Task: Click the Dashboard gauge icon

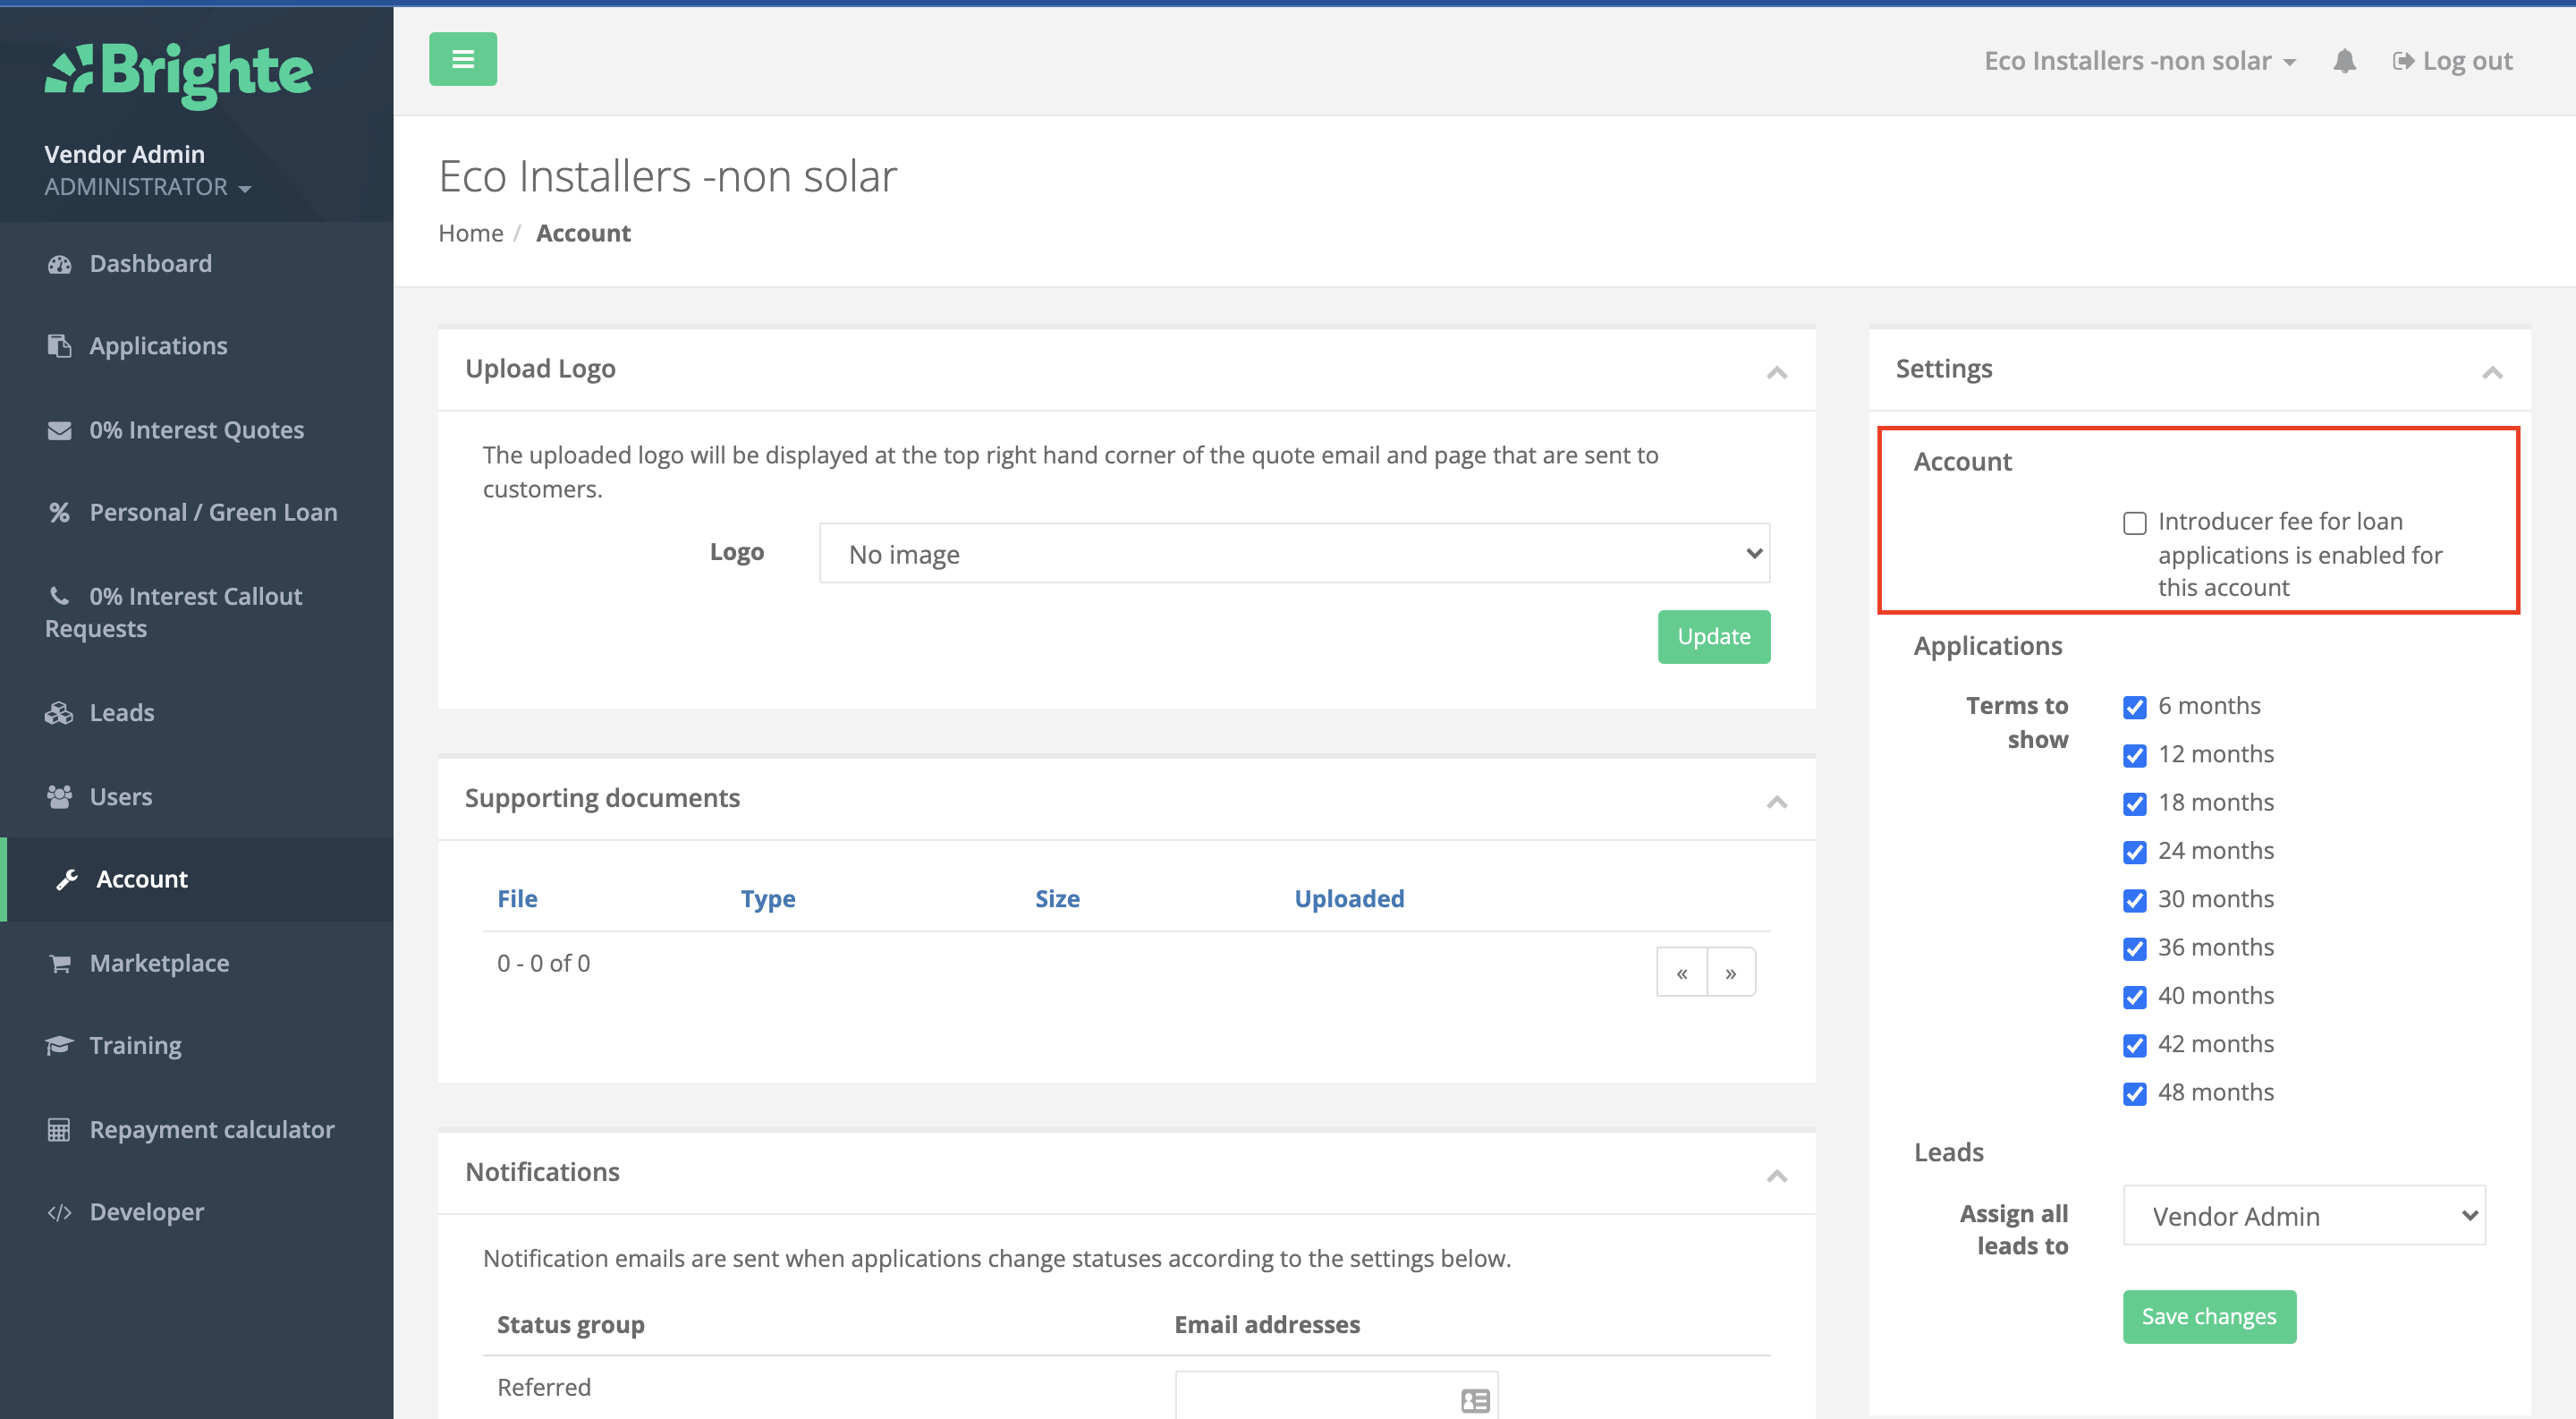Action: (x=60, y=264)
